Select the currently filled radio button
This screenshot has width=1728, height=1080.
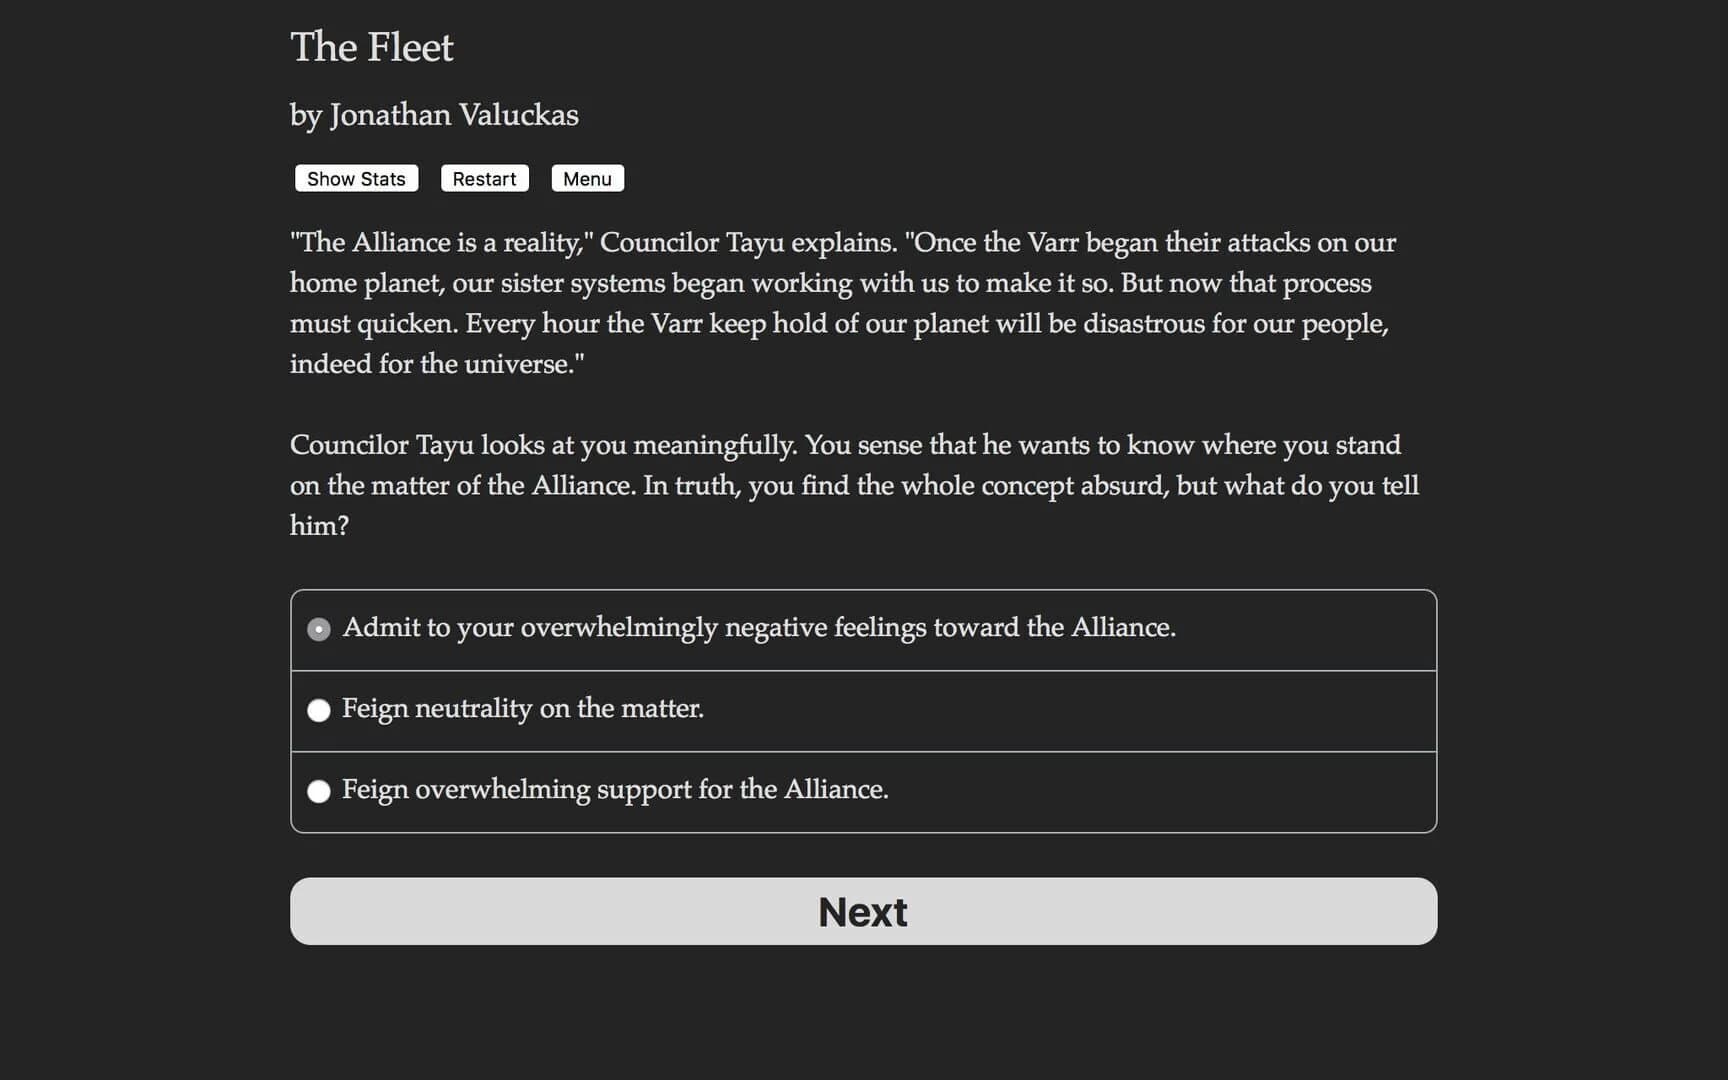point(319,629)
